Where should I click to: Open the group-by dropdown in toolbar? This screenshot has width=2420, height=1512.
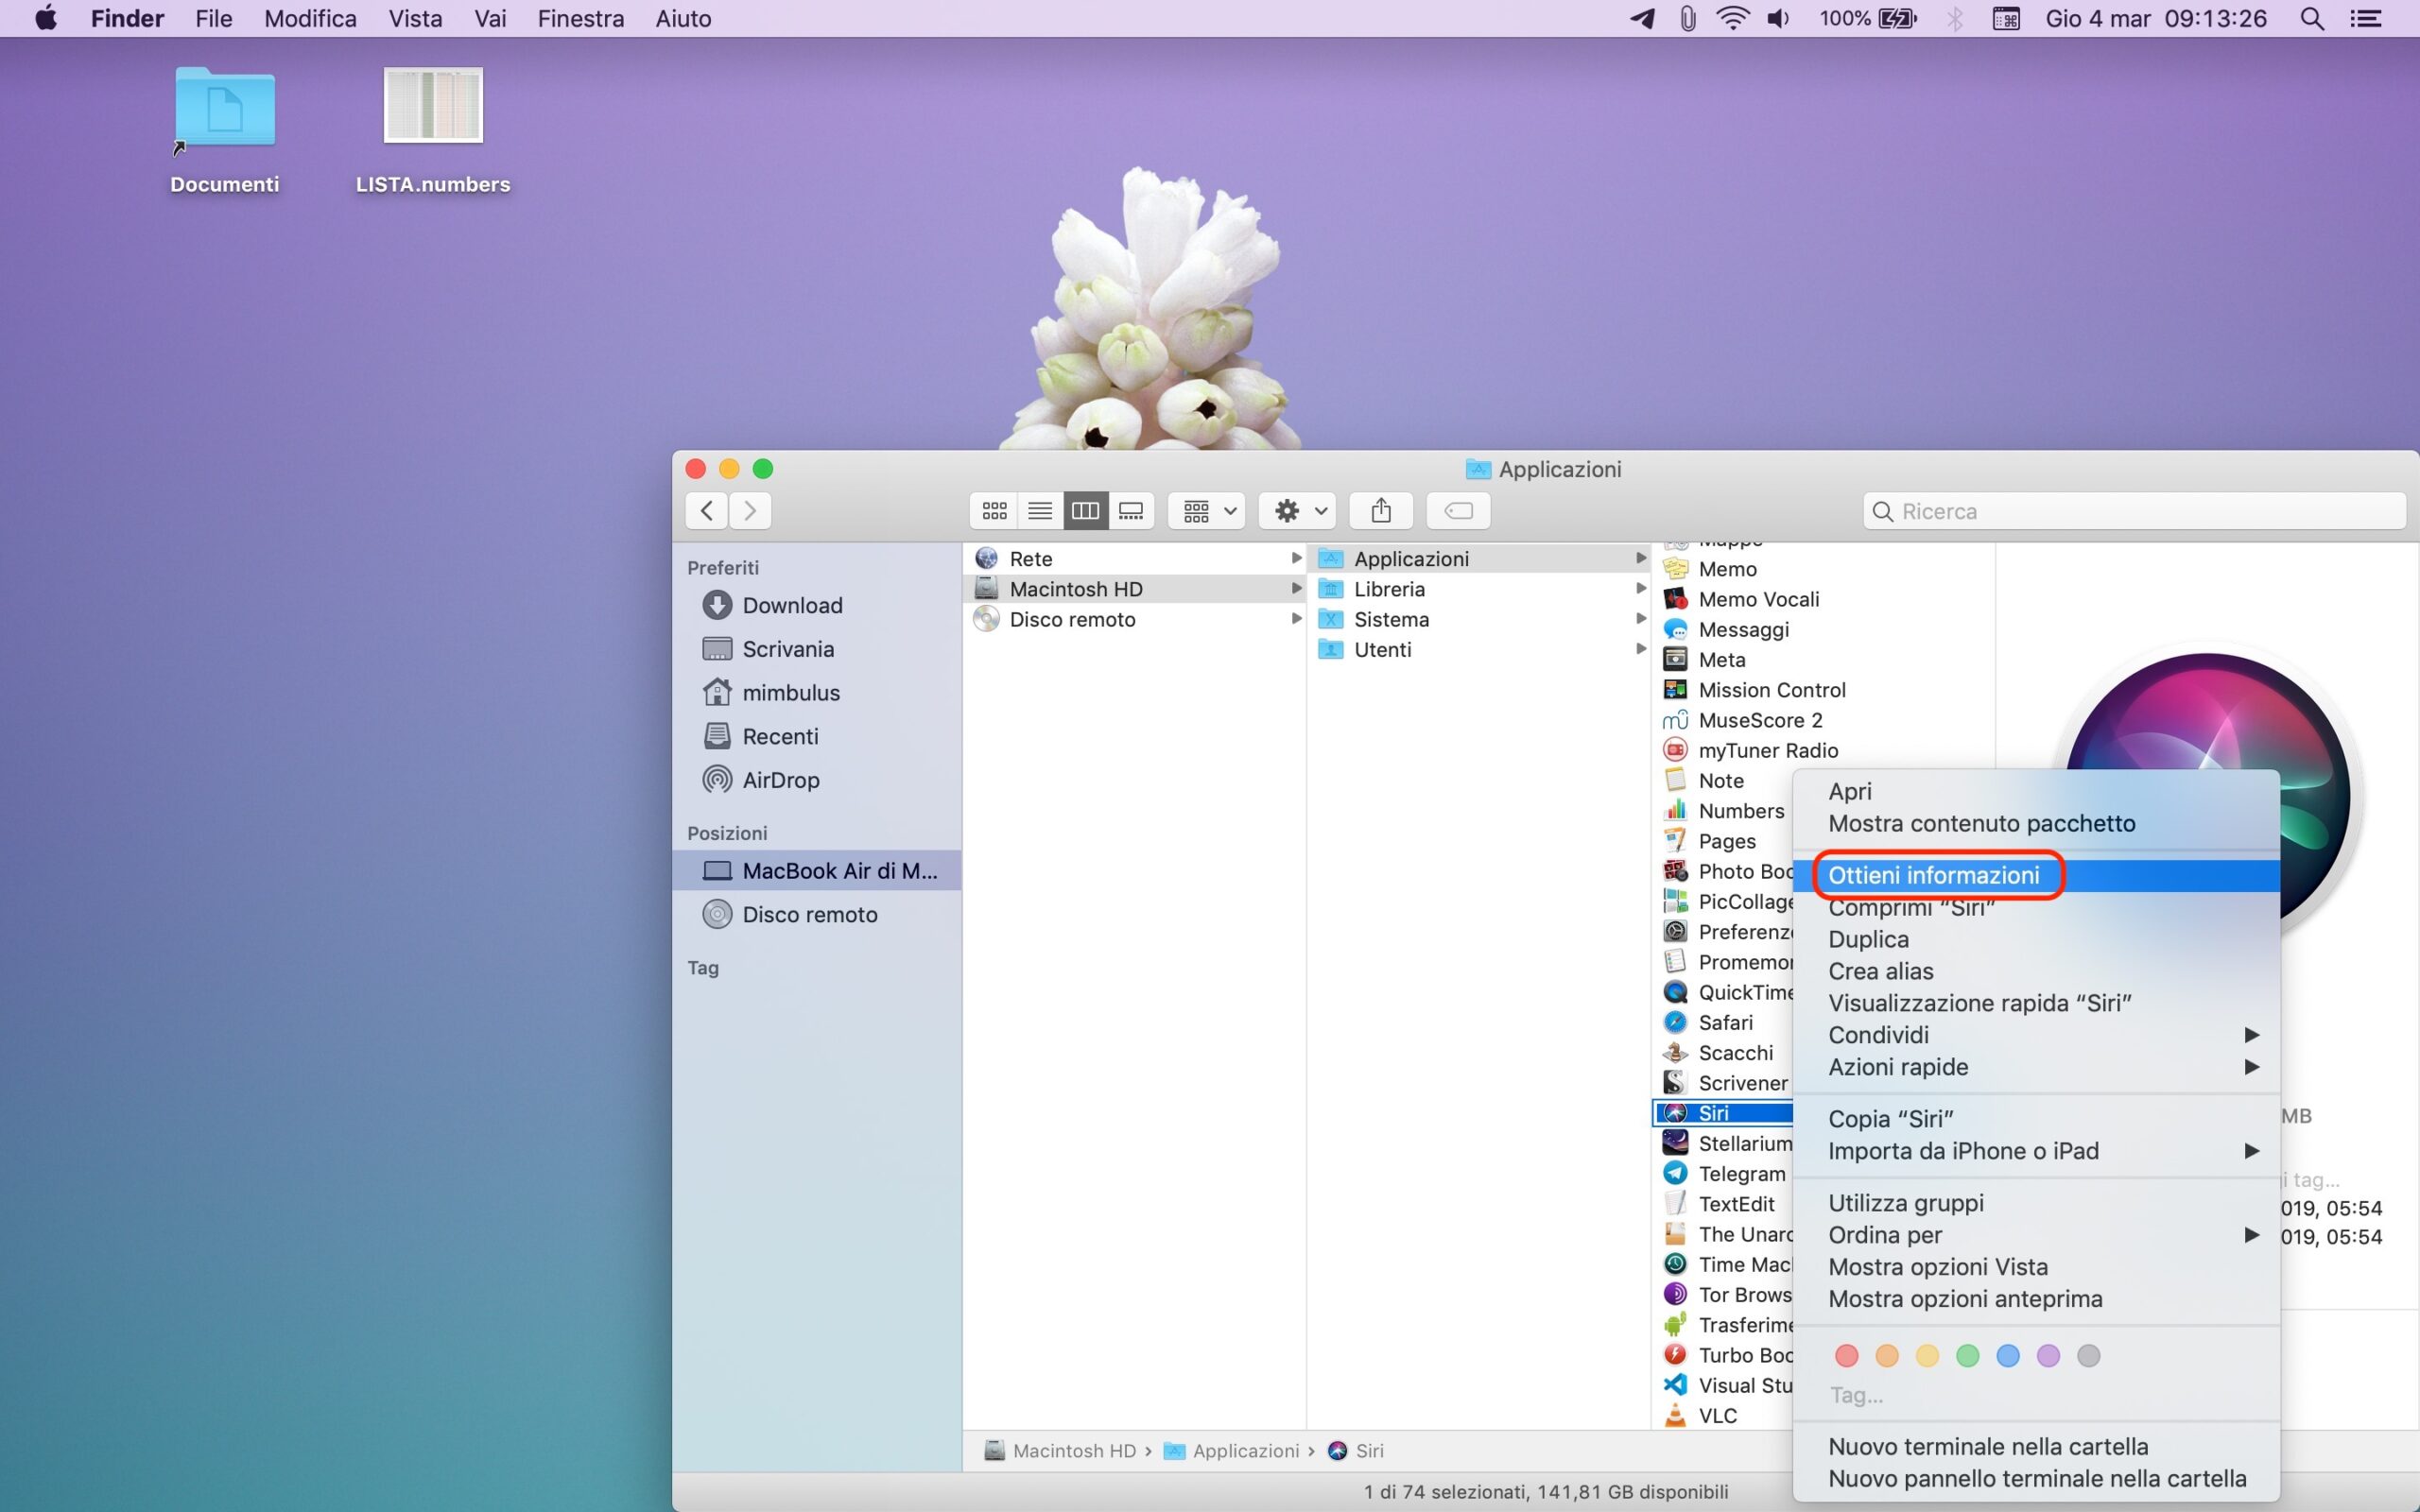pyautogui.click(x=1207, y=511)
